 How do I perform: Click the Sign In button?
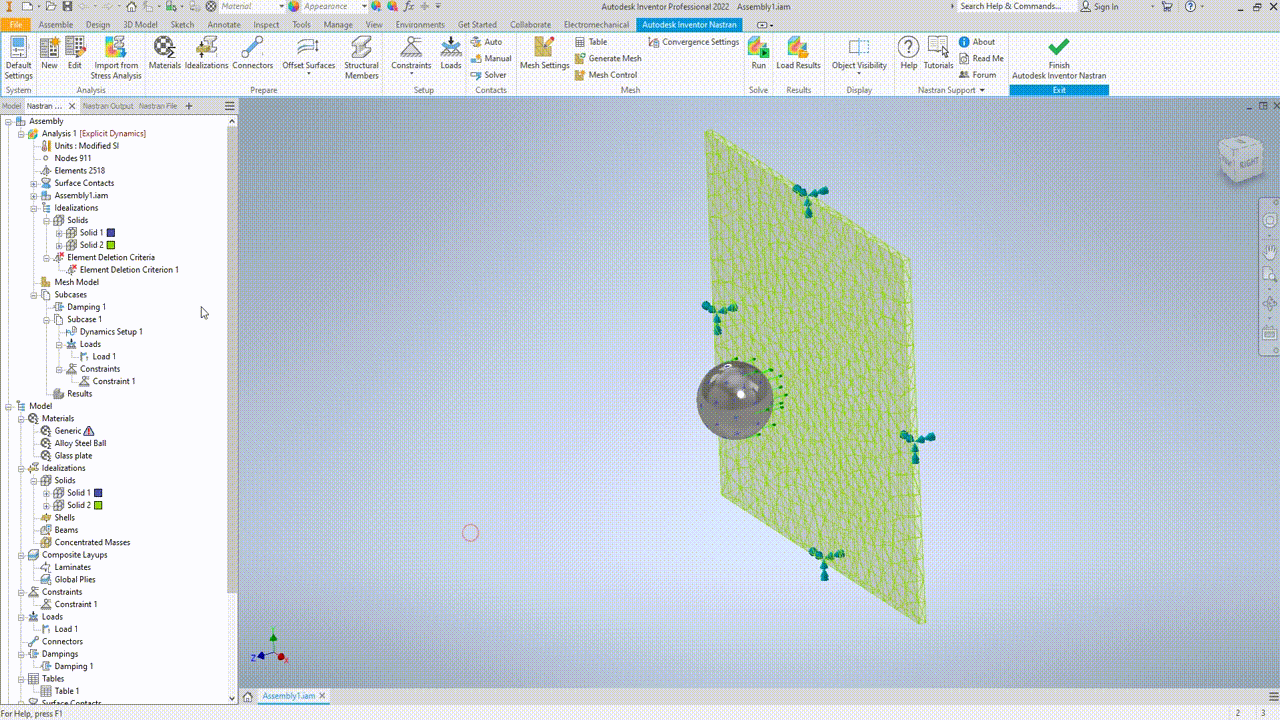tap(1099, 6)
